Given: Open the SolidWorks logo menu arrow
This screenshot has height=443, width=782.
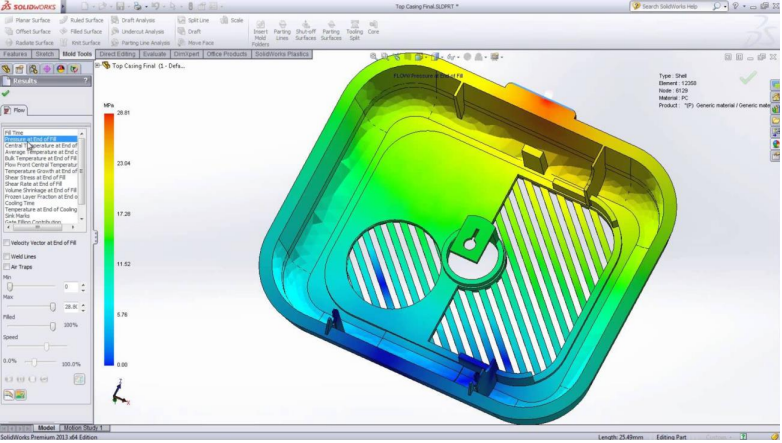Looking at the screenshot, I should point(63,6).
